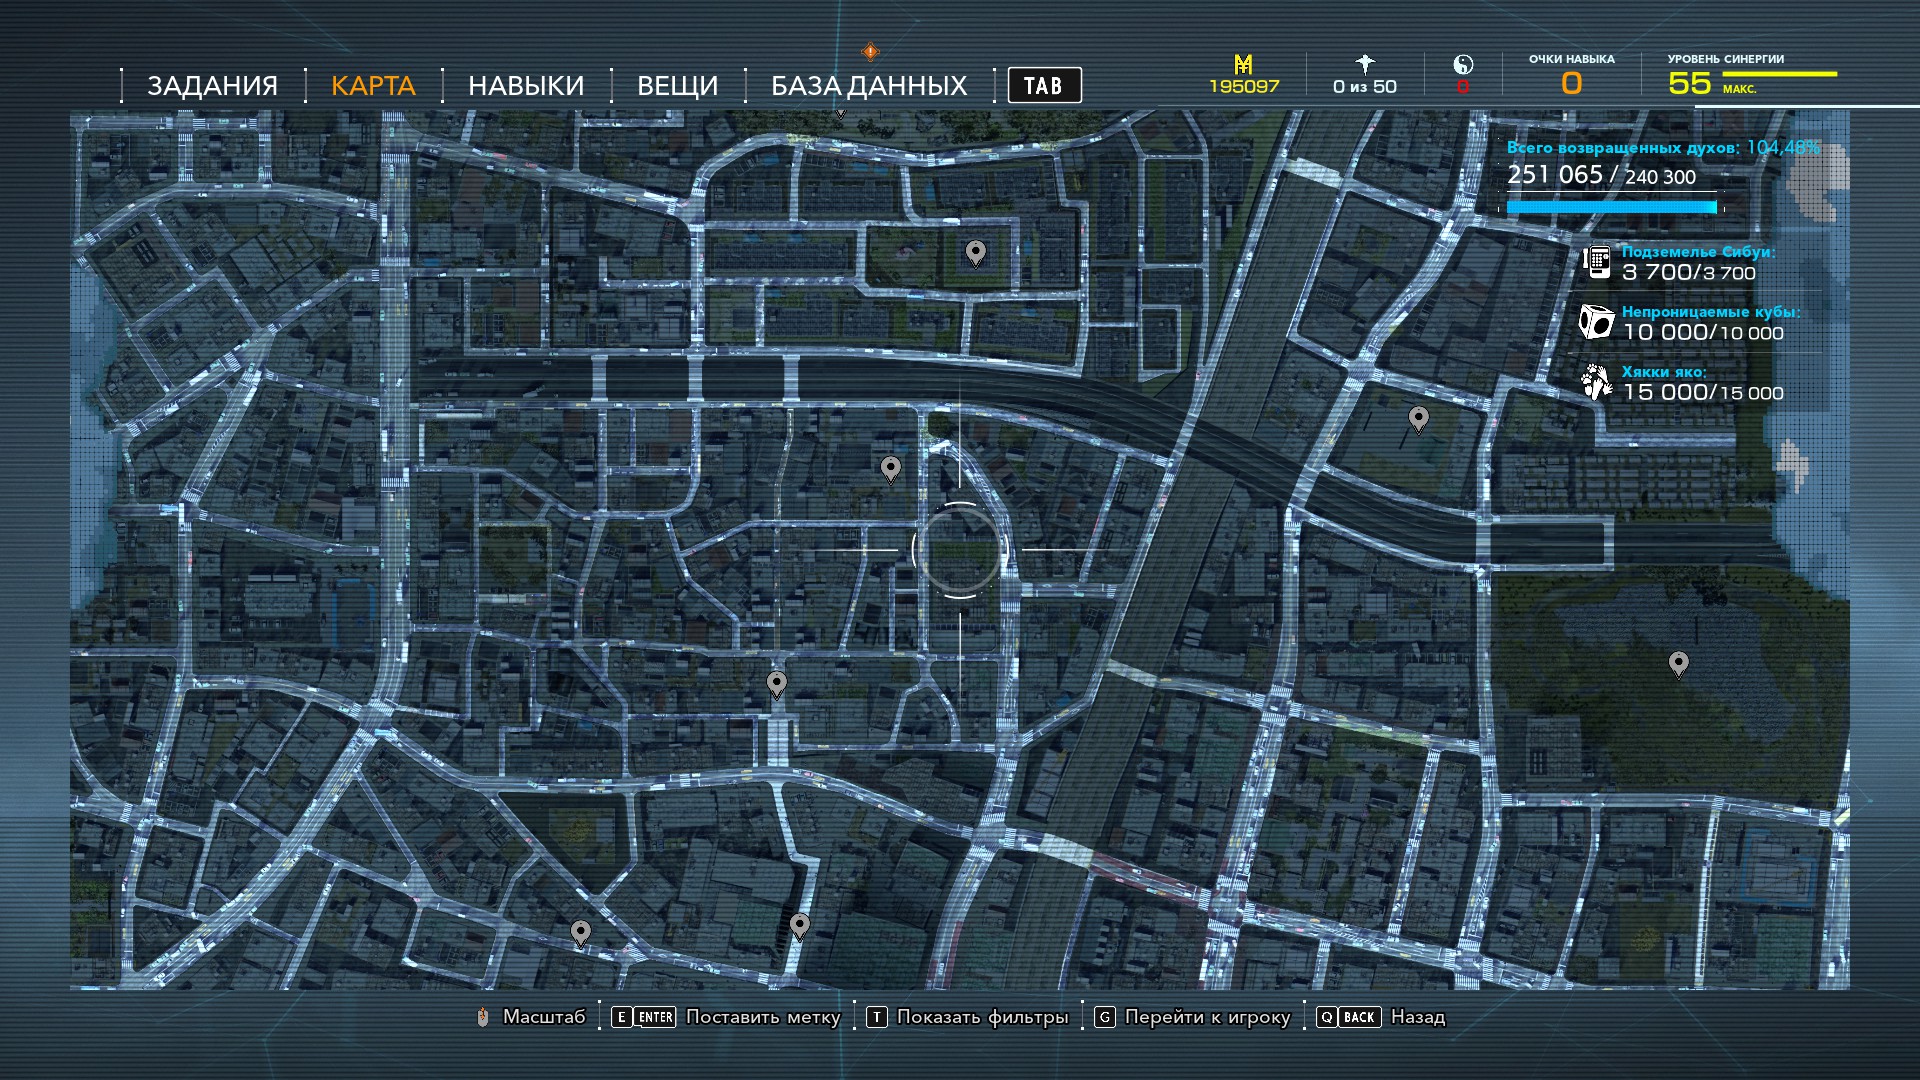The height and width of the screenshot is (1080, 1920).
Task: Switch to the НАВЫКИ tab
Action: (x=526, y=86)
